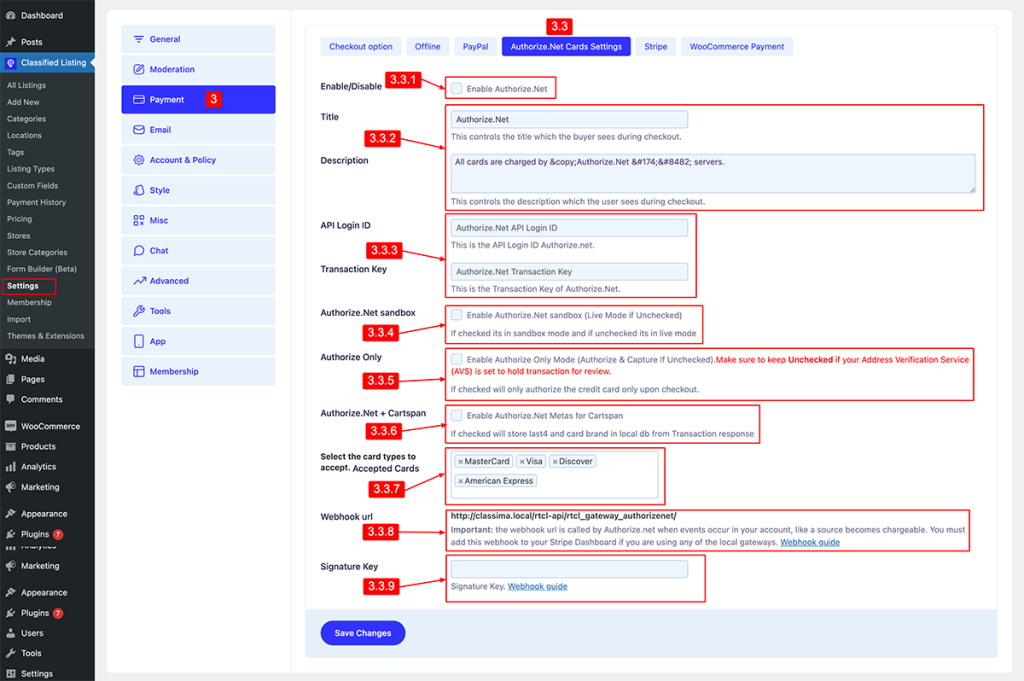Click the Payment card icon
Screen dimensions: 1024x681
138,99
